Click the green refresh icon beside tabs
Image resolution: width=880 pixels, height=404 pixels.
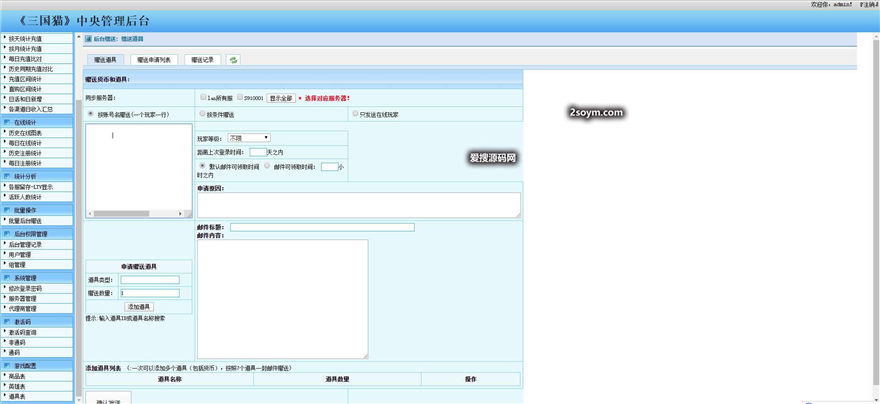[x=234, y=60]
